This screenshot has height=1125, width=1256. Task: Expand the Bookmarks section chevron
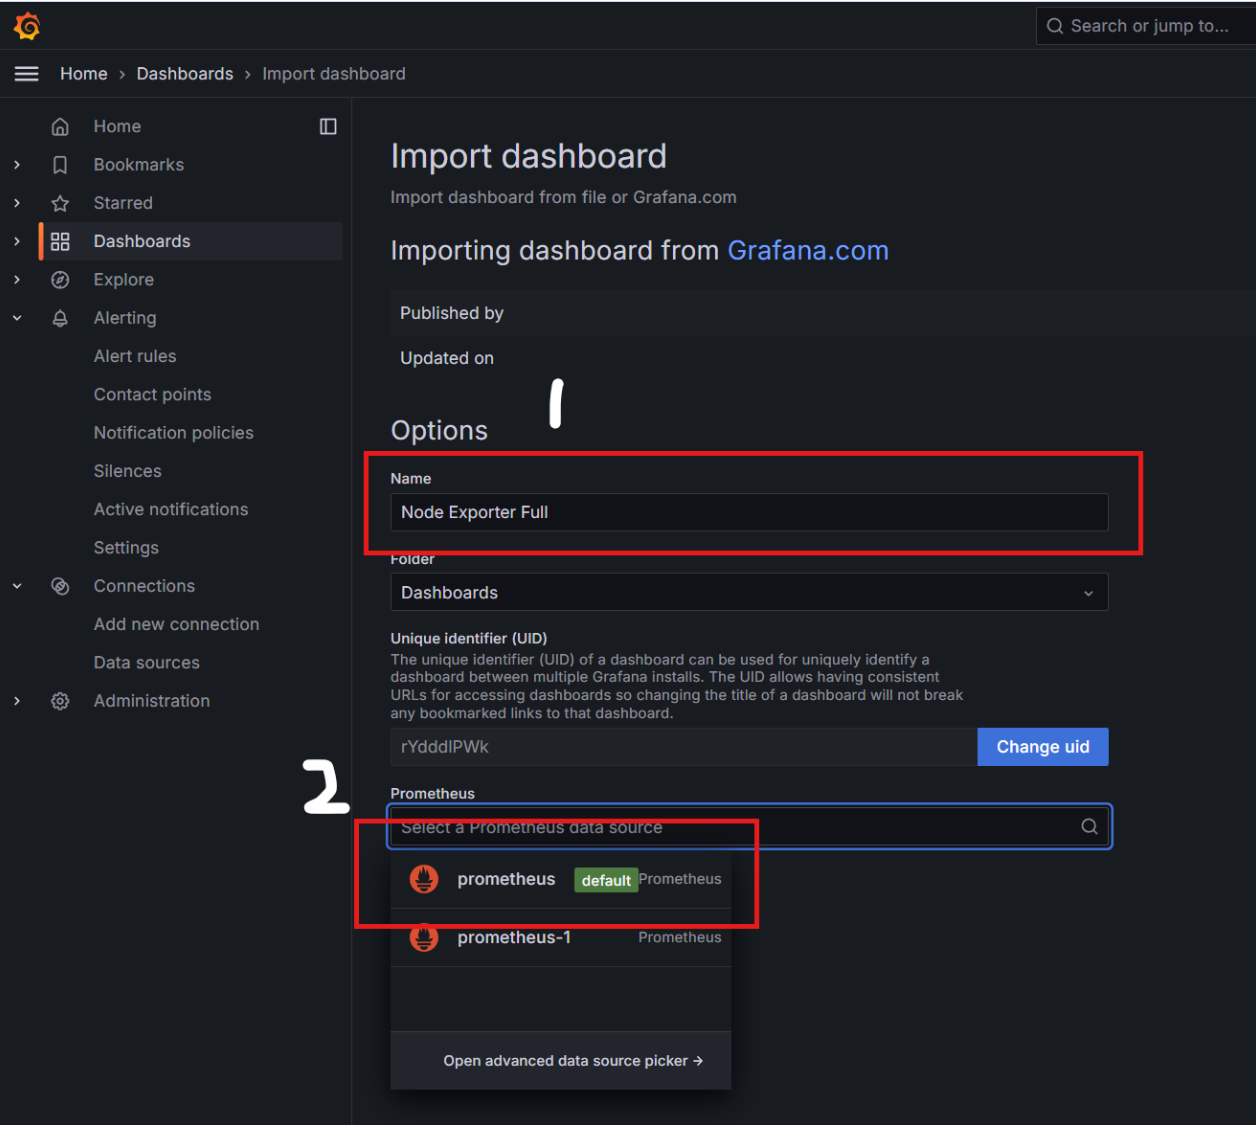[17, 165]
